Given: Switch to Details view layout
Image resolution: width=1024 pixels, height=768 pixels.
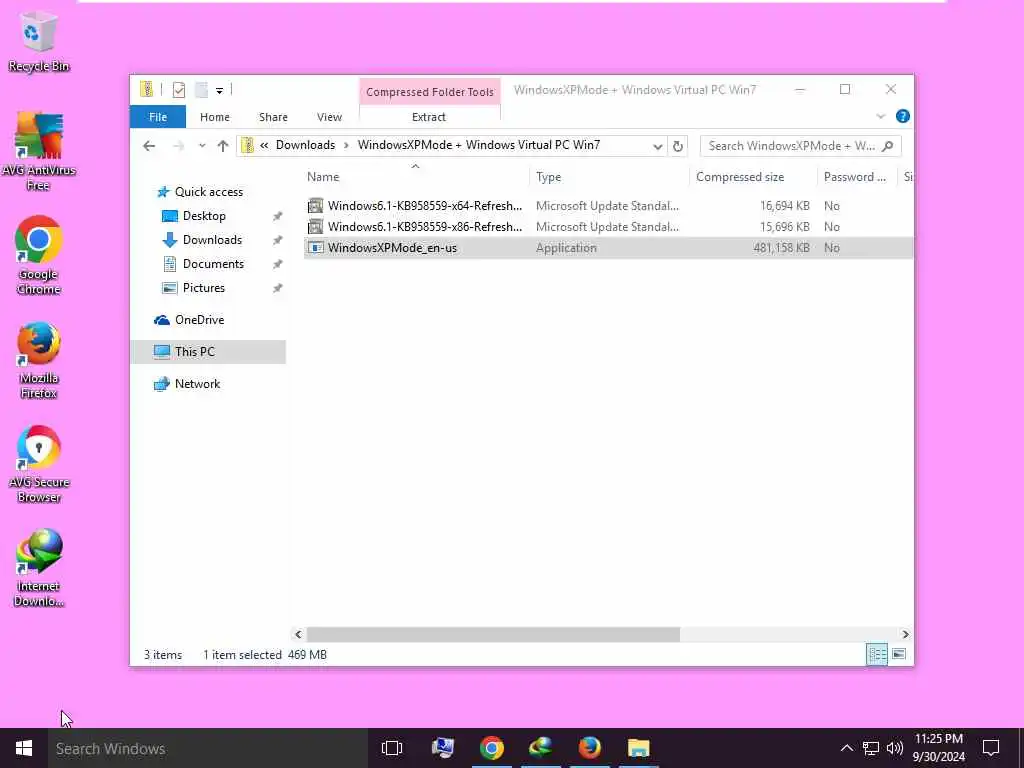Looking at the screenshot, I should pyautogui.click(x=877, y=654).
